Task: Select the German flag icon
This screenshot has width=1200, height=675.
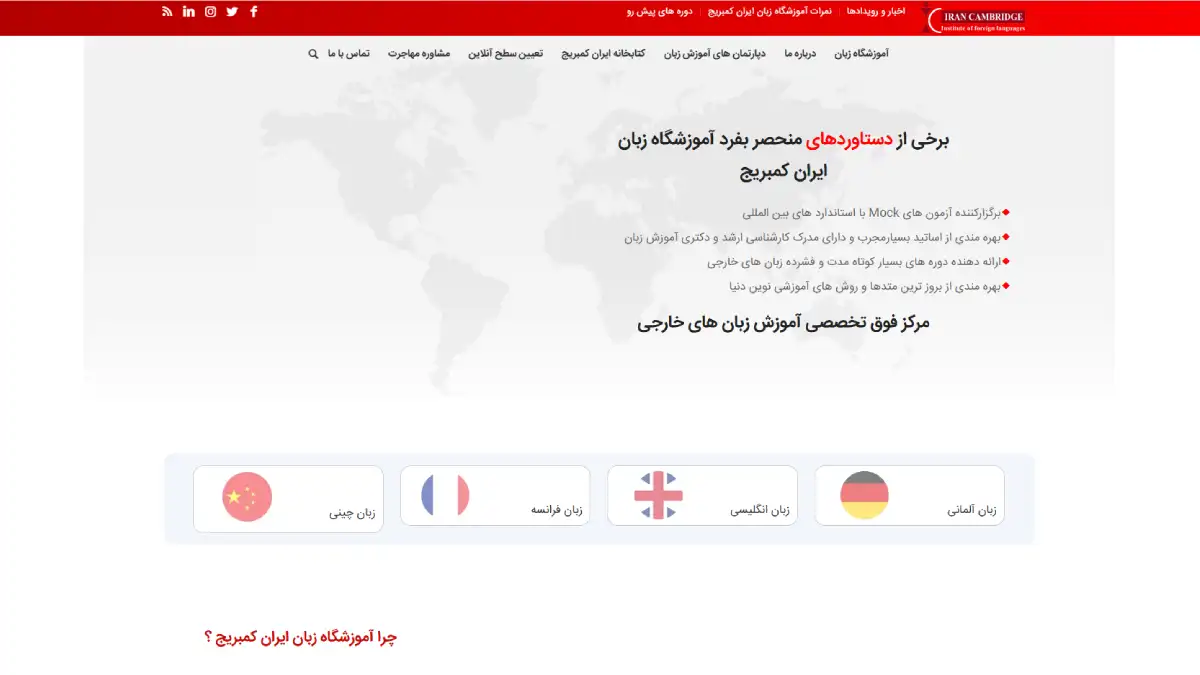Action: [866, 495]
